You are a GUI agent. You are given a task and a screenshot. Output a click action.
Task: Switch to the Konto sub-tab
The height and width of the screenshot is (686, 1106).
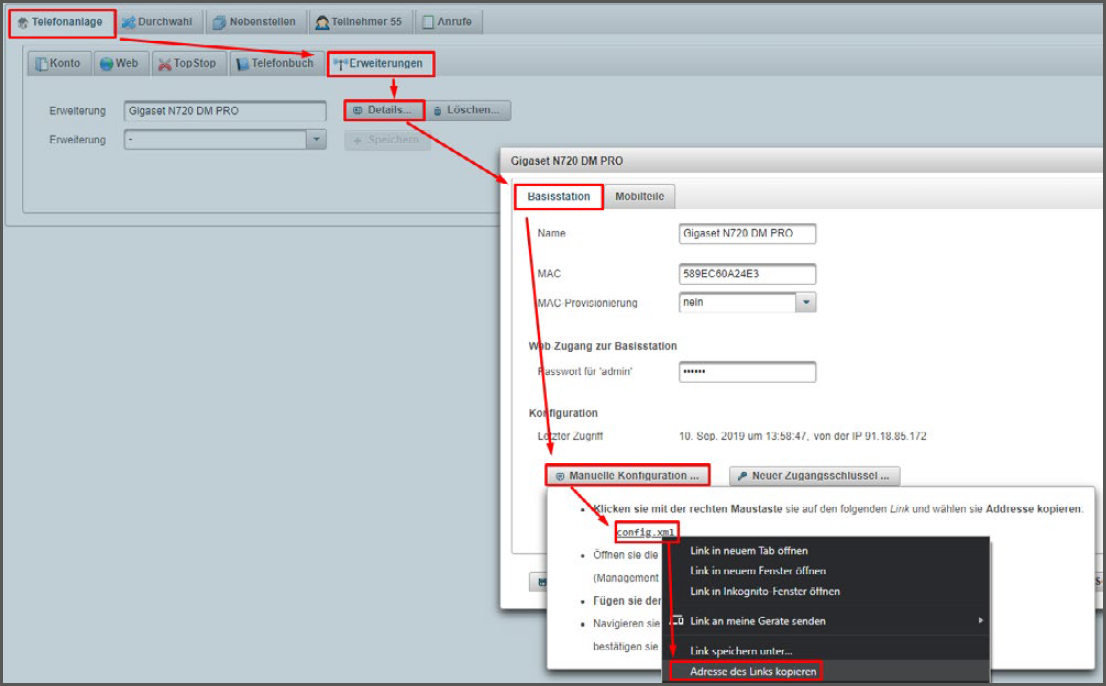click(x=59, y=63)
